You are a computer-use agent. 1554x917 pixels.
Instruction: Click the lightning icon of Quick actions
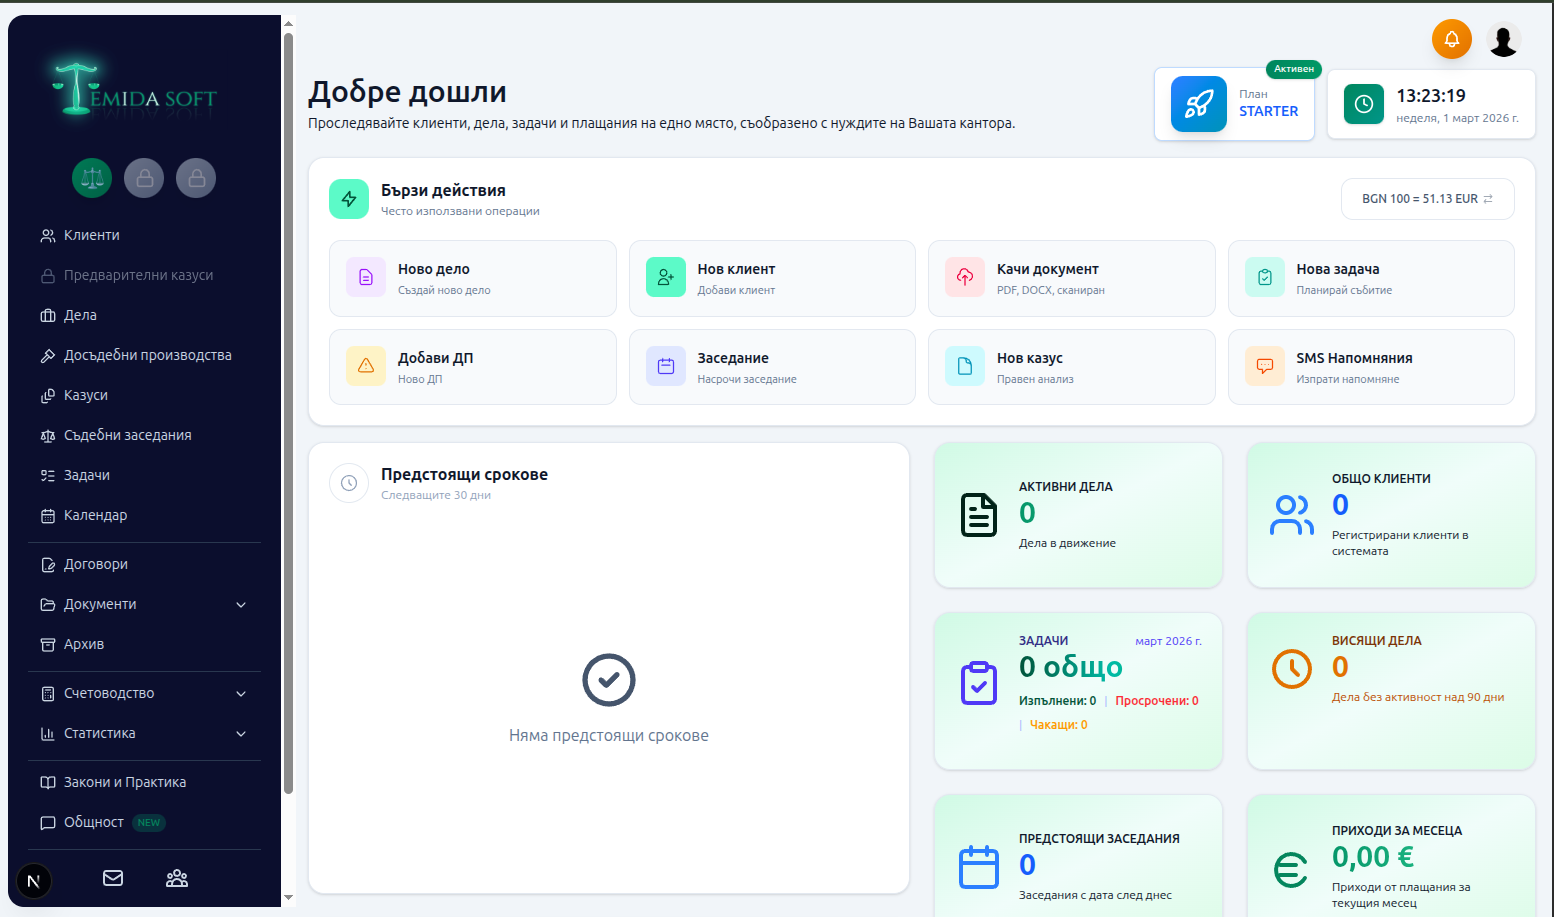pyautogui.click(x=349, y=199)
